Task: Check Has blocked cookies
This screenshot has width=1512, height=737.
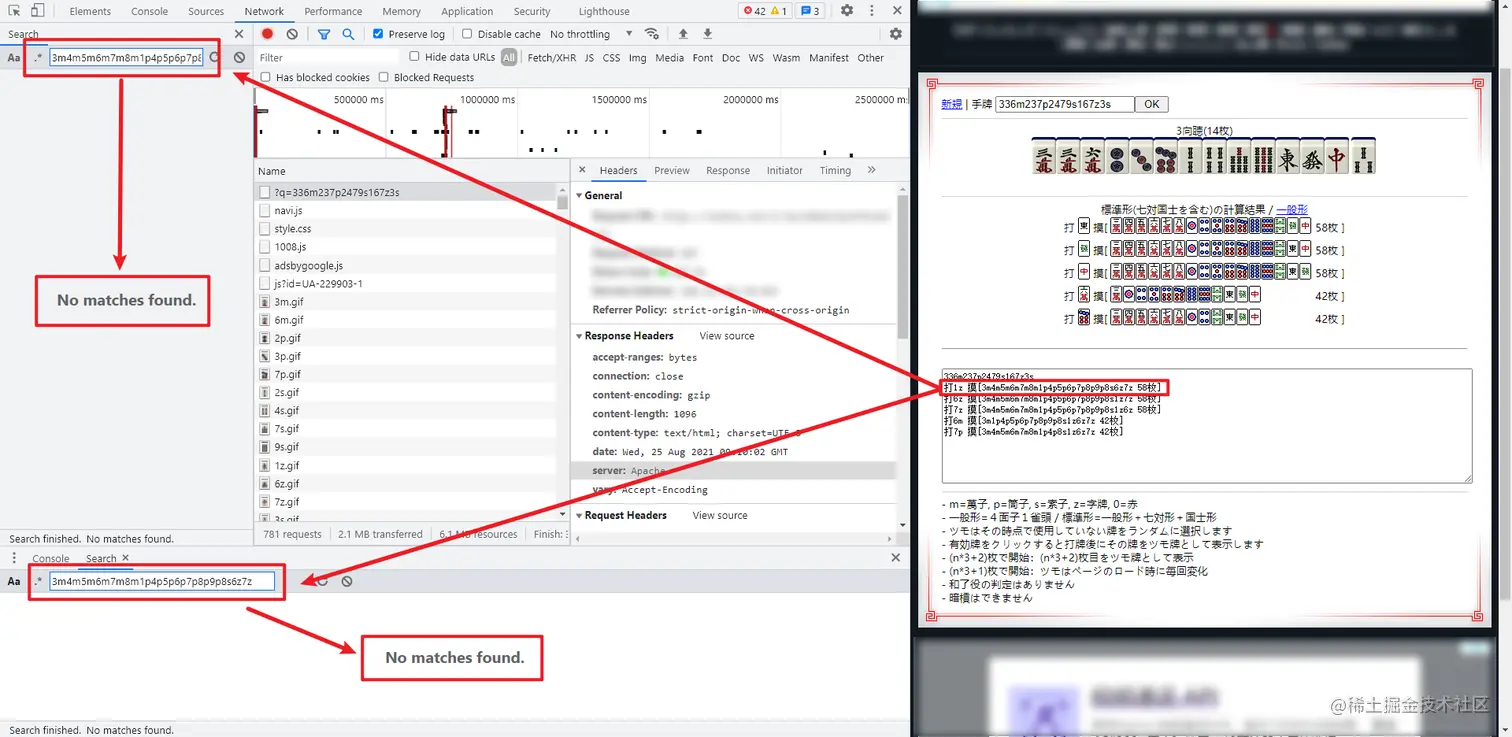Action: tap(266, 77)
